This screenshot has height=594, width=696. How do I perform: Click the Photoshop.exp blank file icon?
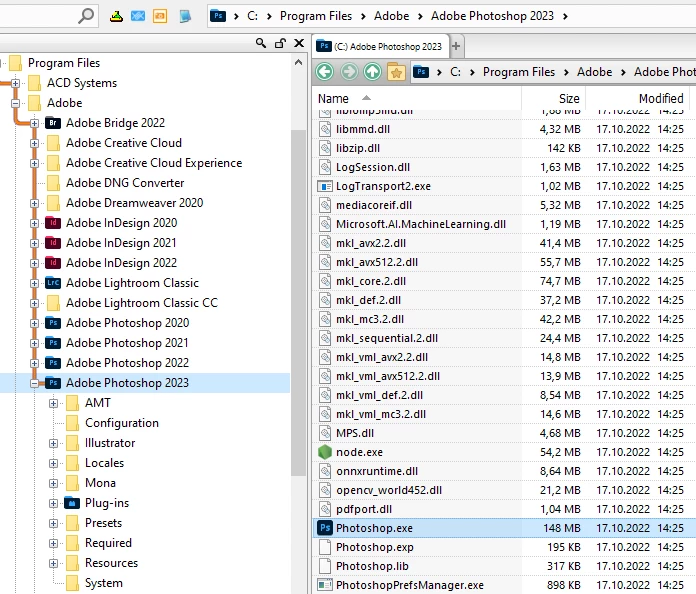pyautogui.click(x=325, y=547)
